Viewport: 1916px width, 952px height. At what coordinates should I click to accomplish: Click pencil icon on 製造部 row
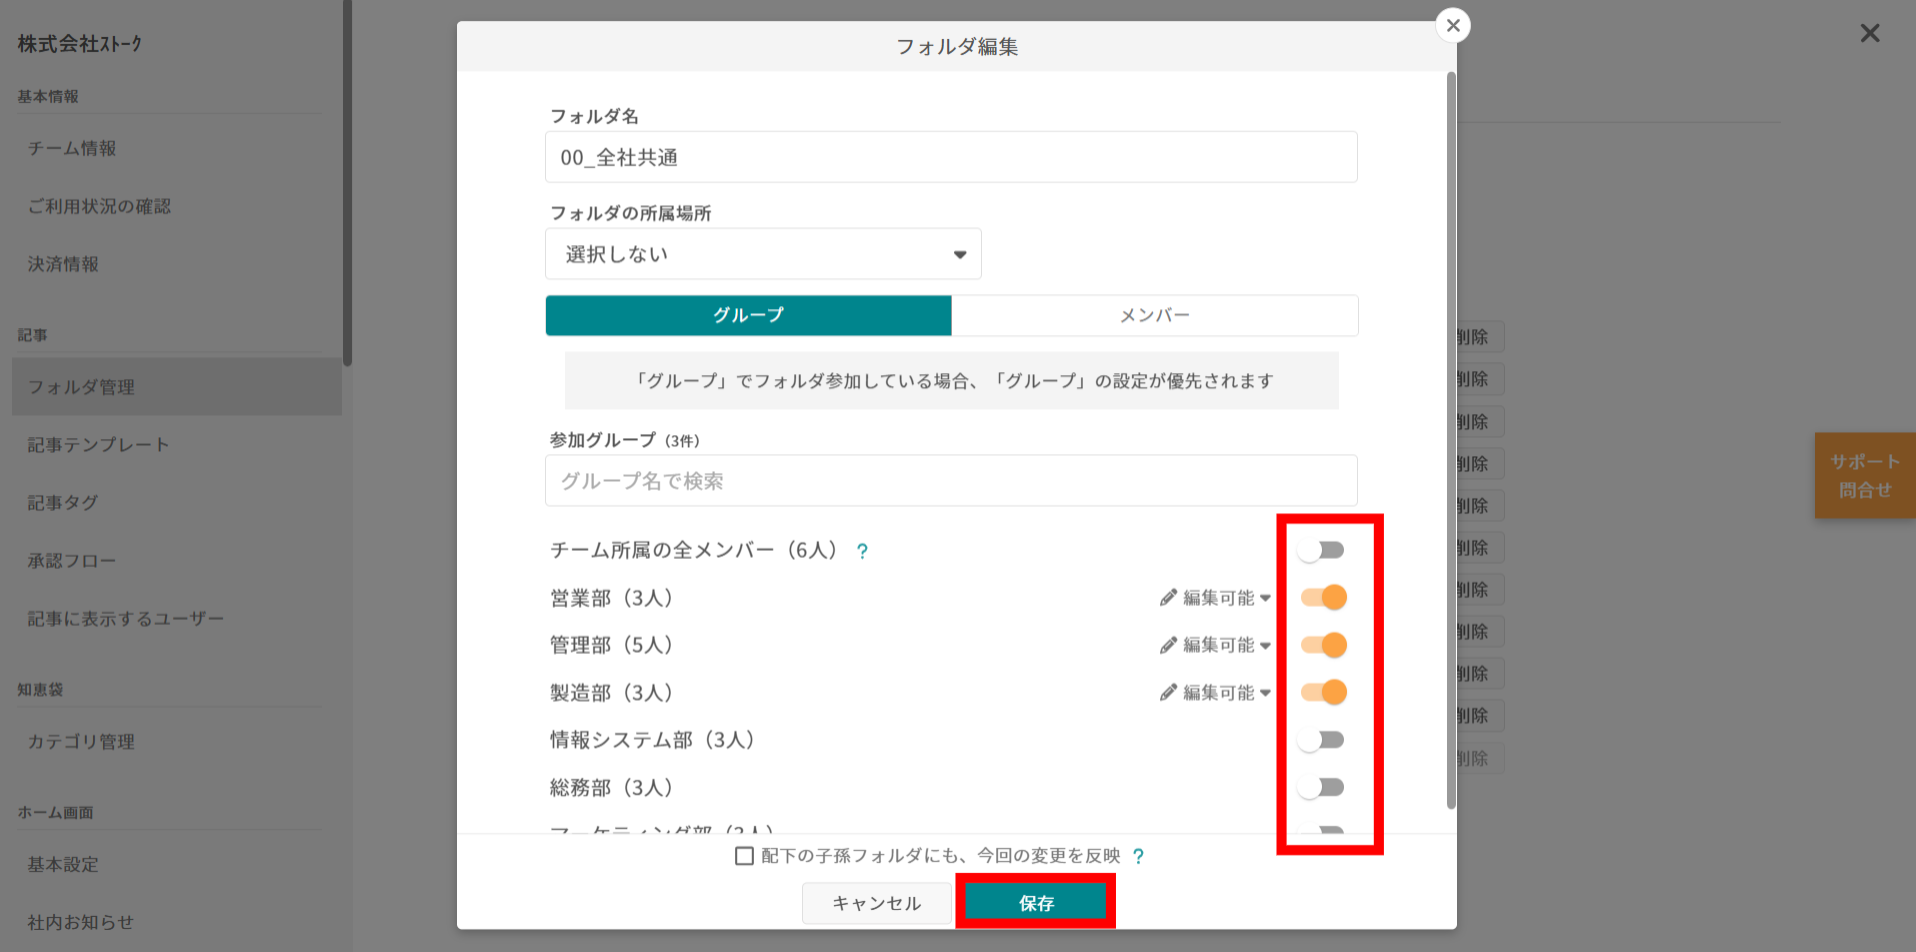coord(1168,692)
